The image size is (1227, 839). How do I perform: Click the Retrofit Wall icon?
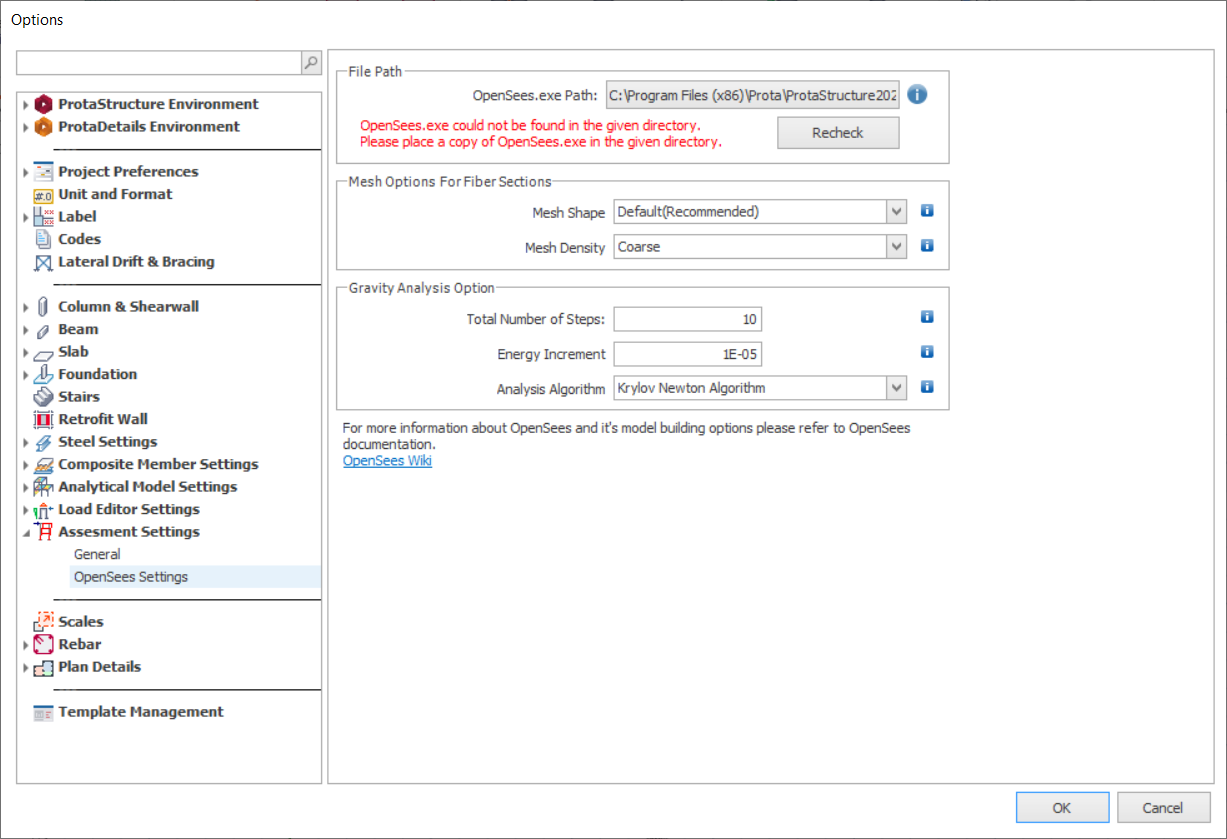pos(42,419)
